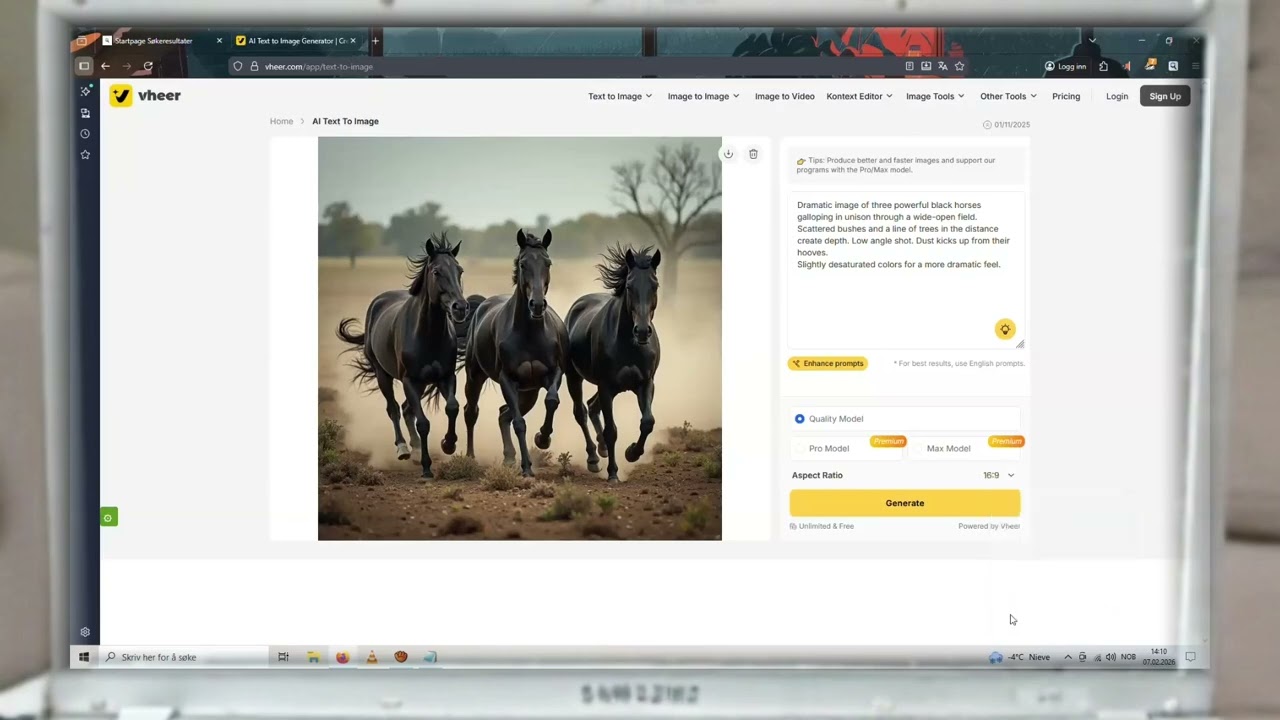Click the weather -4°C Nieve widget
The width and height of the screenshot is (1280, 720).
1020,657
